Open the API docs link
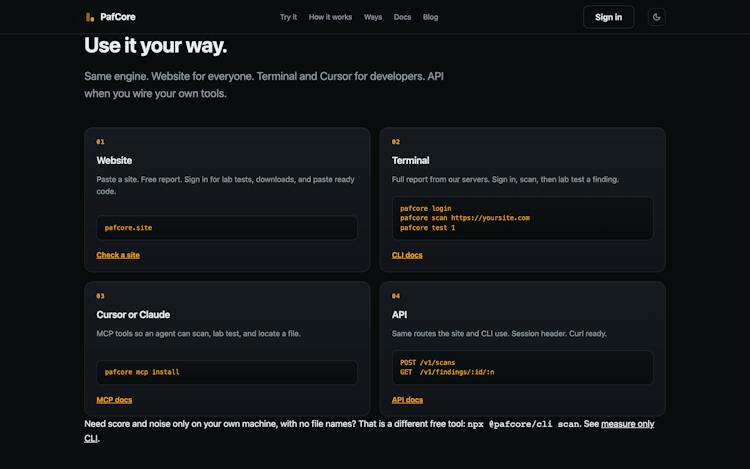This screenshot has height=469, width=750. (407, 400)
